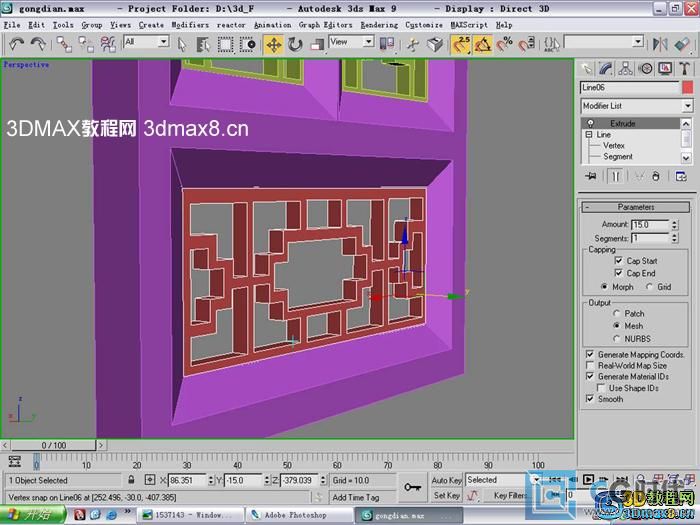The width and height of the screenshot is (700, 525).
Task: Toggle Generate Material IDs checkbox
Action: [590, 376]
